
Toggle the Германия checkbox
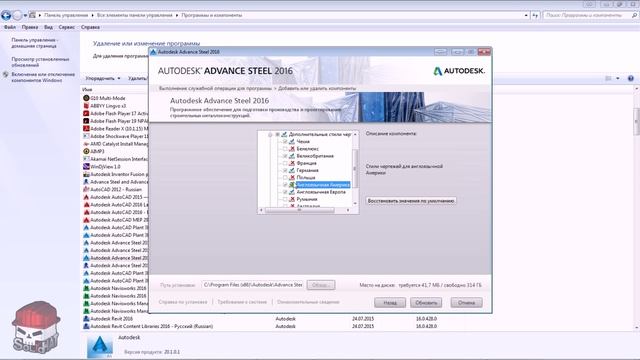pyautogui.click(x=285, y=170)
